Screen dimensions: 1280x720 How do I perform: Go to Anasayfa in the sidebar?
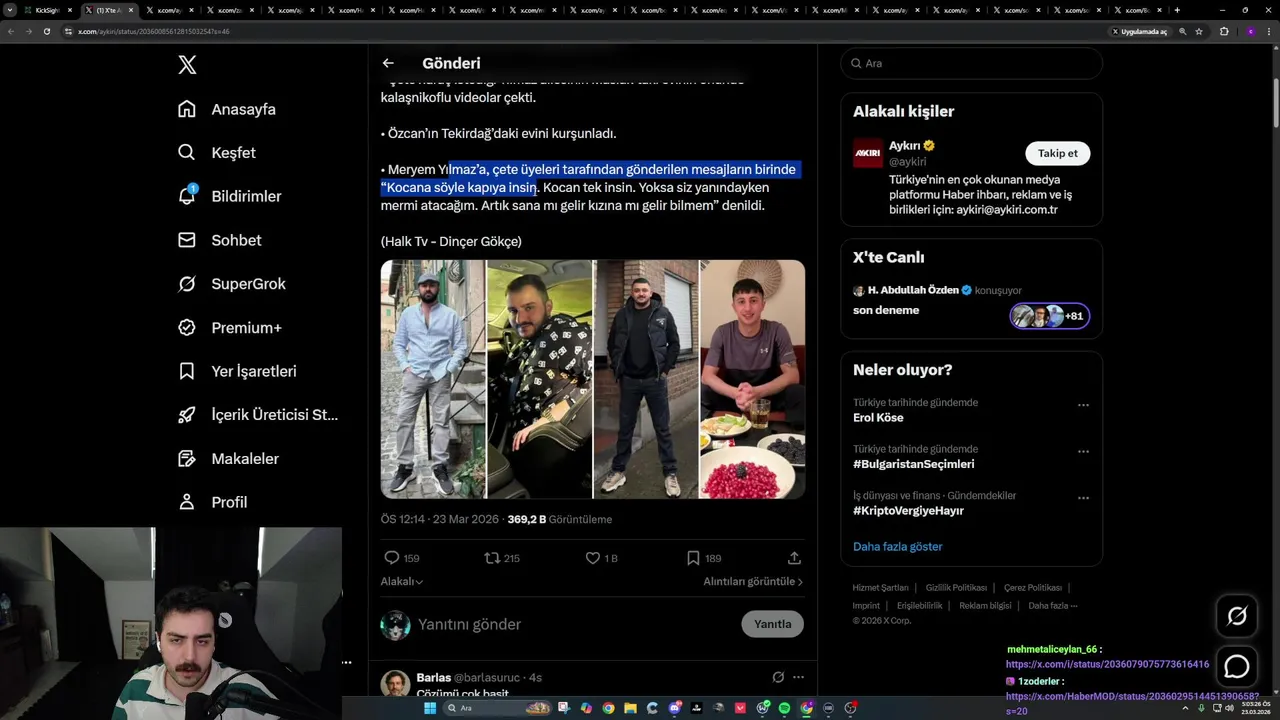[227, 109]
